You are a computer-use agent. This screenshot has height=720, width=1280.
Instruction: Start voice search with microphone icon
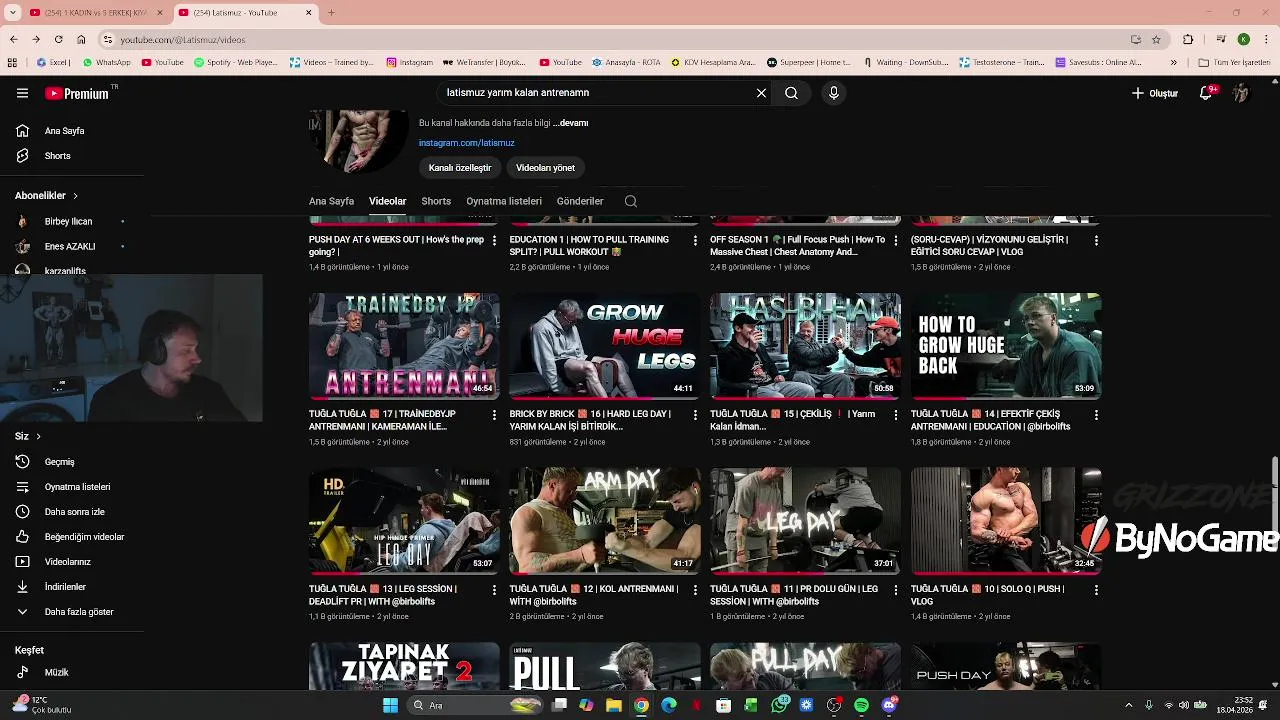(x=834, y=93)
